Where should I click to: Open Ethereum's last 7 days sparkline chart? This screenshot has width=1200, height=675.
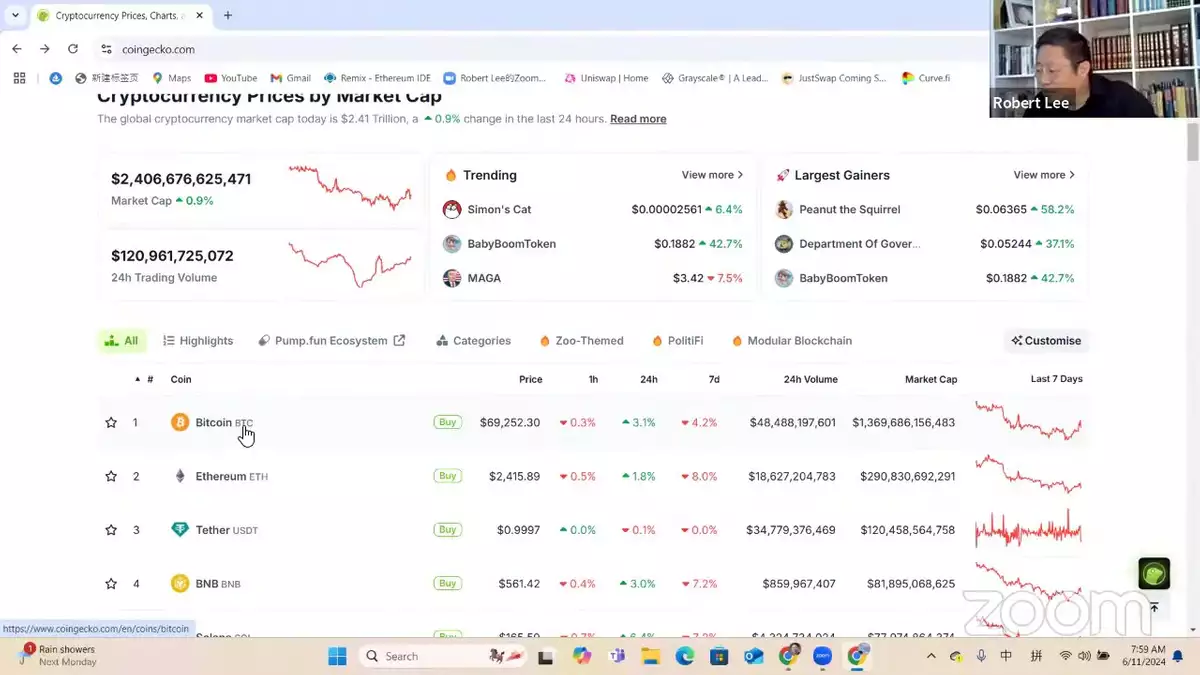pos(1029,475)
